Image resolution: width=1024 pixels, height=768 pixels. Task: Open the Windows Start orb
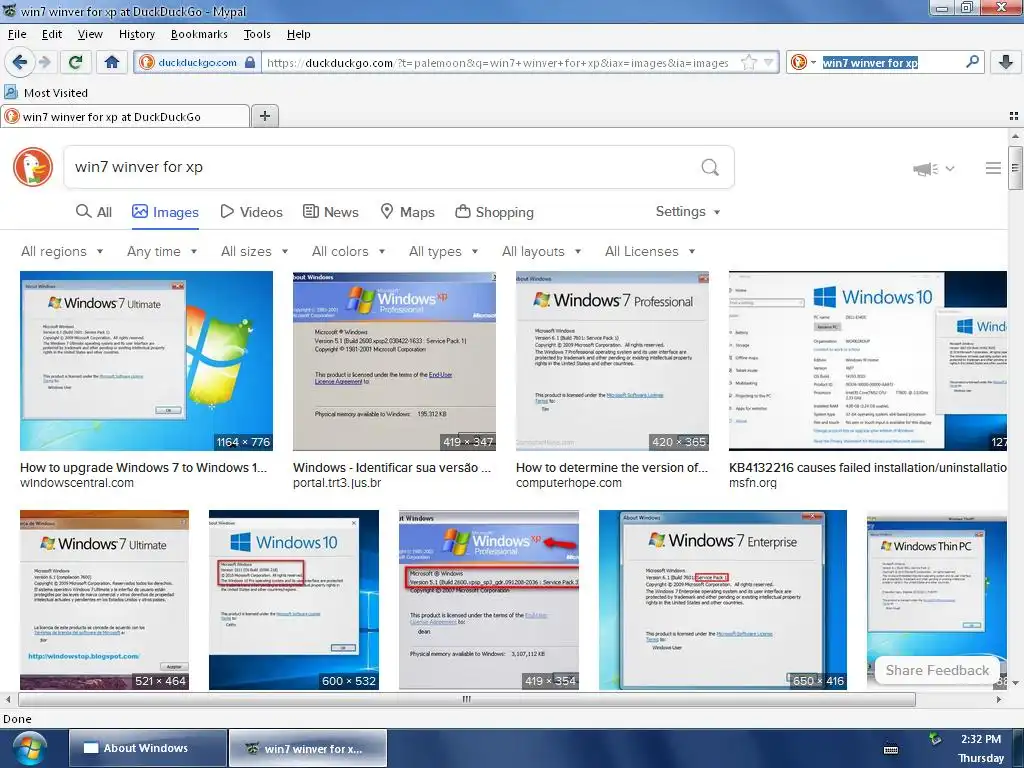(x=28, y=748)
